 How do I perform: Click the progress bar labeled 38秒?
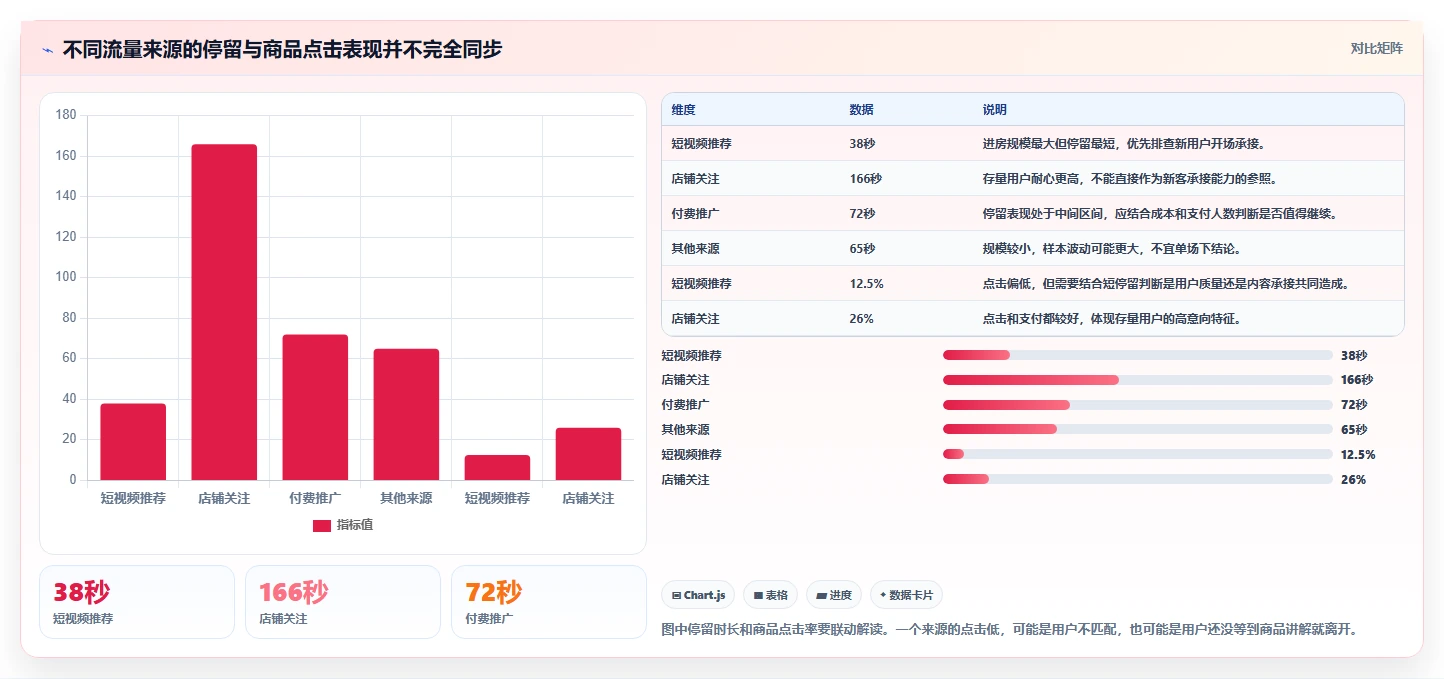click(x=1138, y=355)
